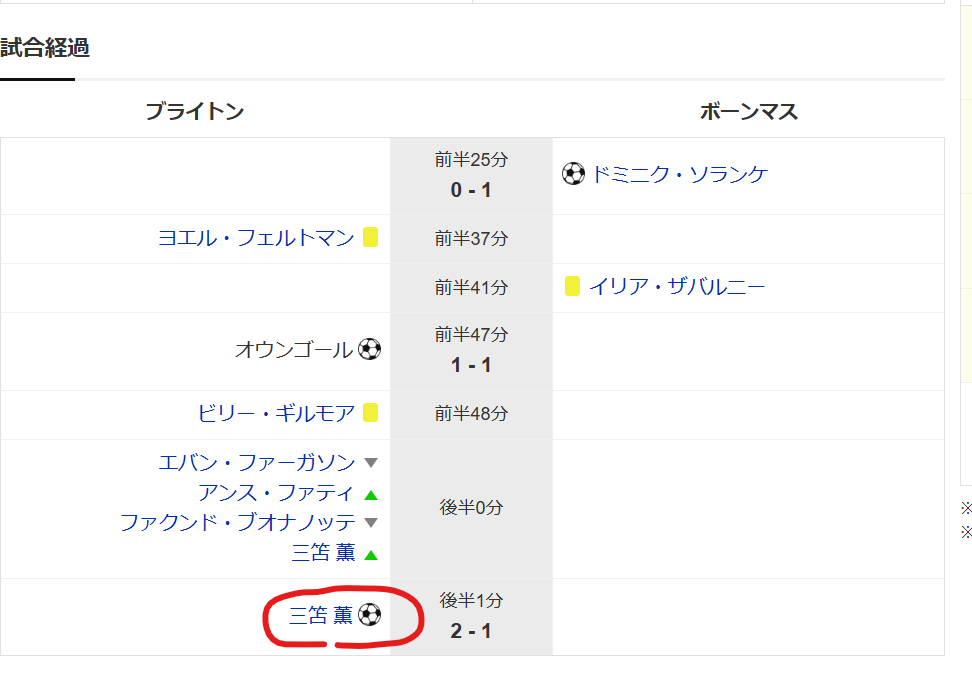Click green up arrow beside アンス・ファティ
Image resolution: width=972 pixels, height=678 pixels.
tap(371, 495)
